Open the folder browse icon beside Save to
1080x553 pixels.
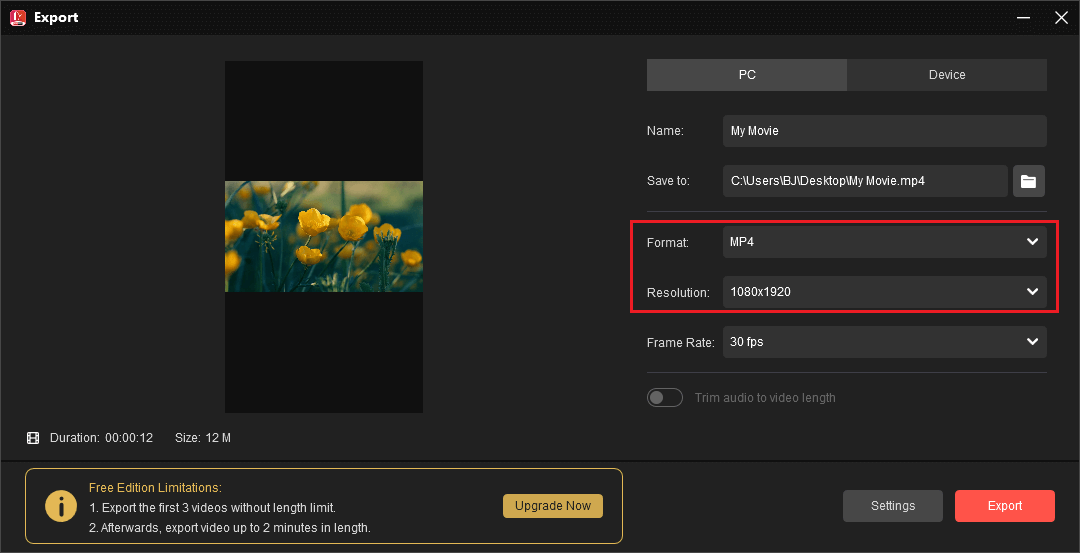pos(1028,181)
